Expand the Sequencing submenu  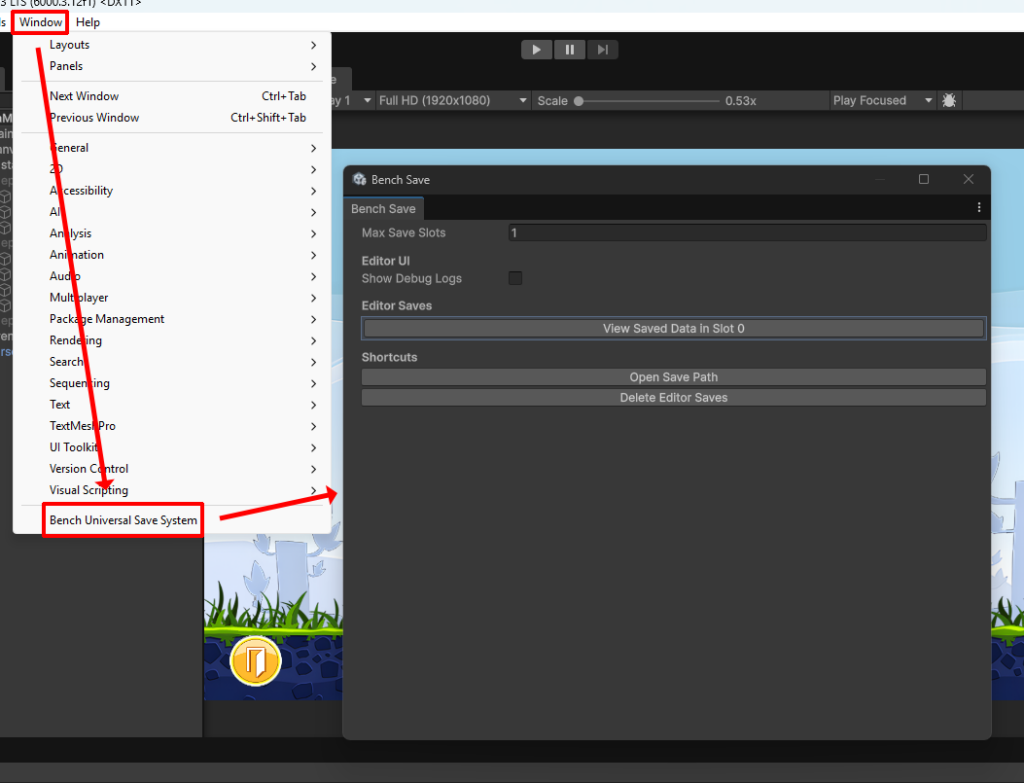(x=172, y=384)
